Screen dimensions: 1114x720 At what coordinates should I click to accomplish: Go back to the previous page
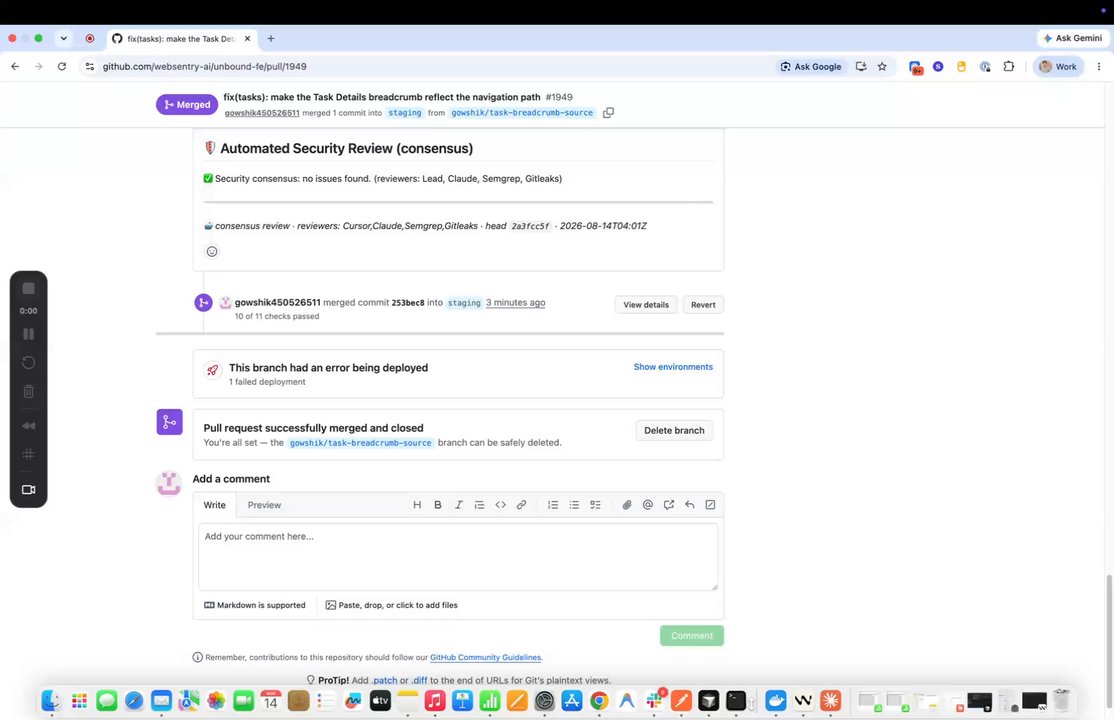click(15, 67)
